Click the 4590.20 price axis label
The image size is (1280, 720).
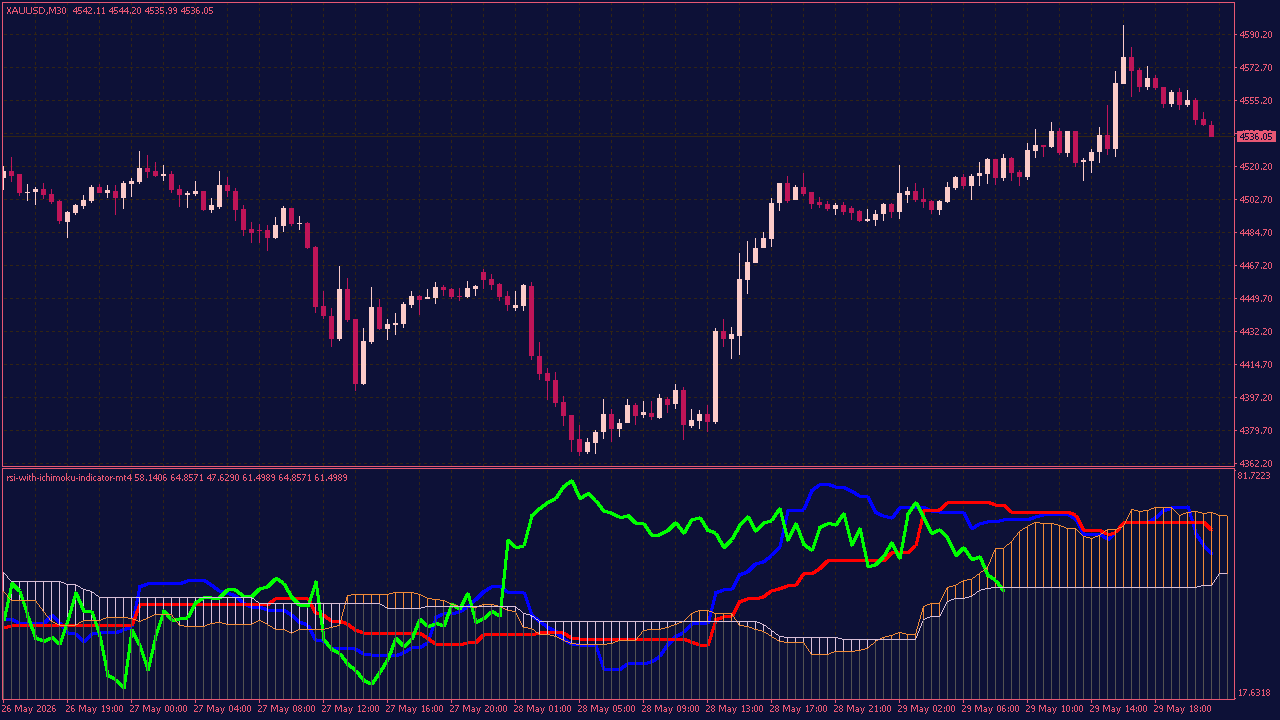click(1255, 35)
